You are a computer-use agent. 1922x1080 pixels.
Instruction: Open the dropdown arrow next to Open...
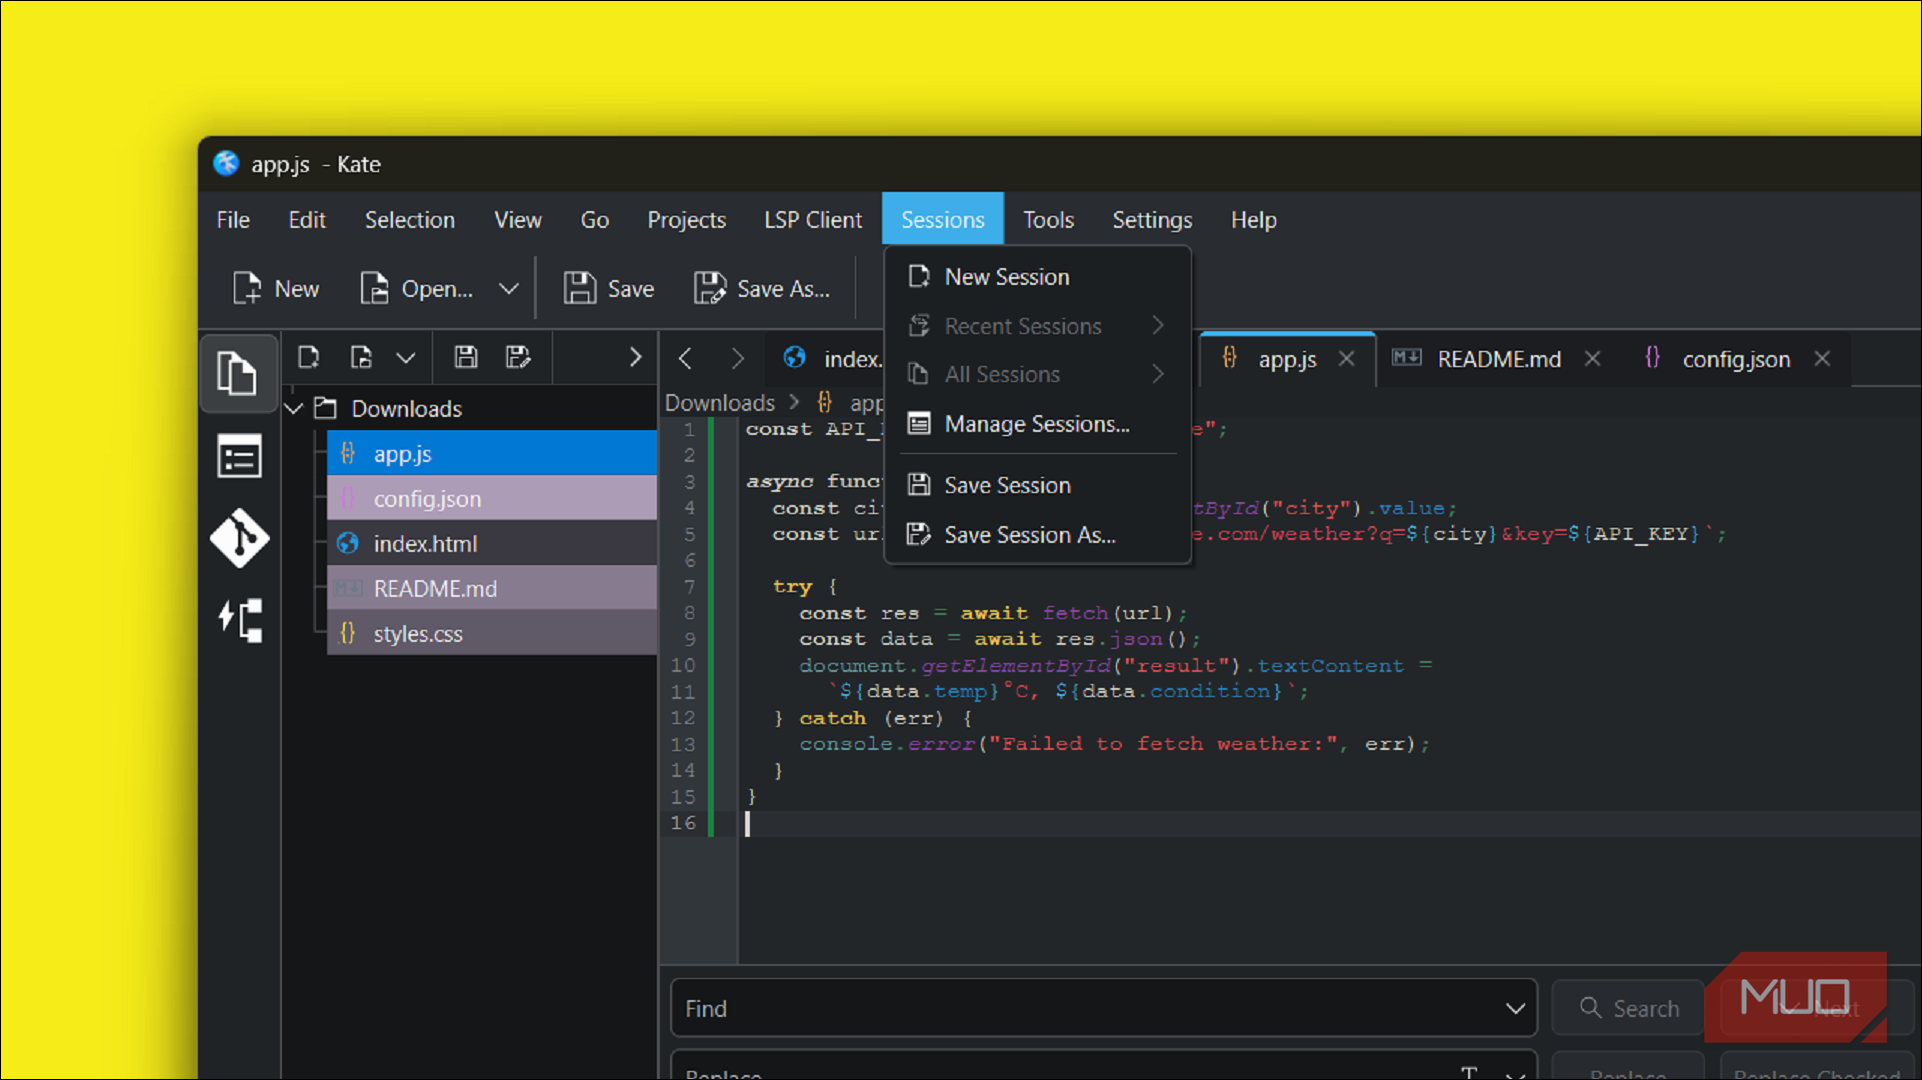[509, 289]
